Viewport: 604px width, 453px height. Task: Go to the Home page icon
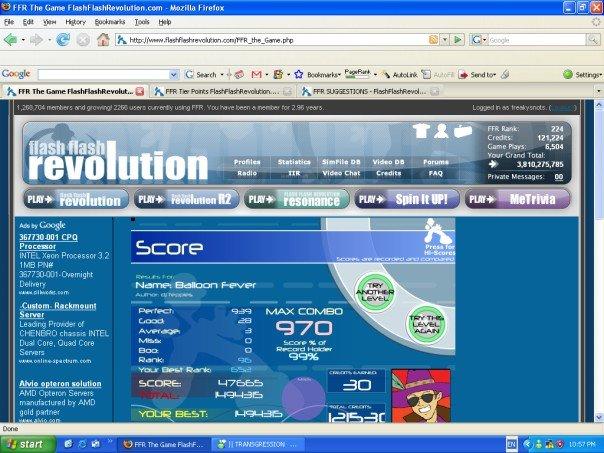tap(103, 40)
